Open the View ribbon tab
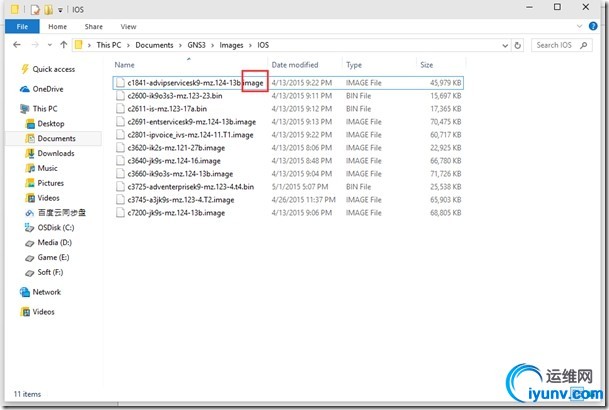Image resolution: width=609 pixels, height=410 pixels. 128,26
